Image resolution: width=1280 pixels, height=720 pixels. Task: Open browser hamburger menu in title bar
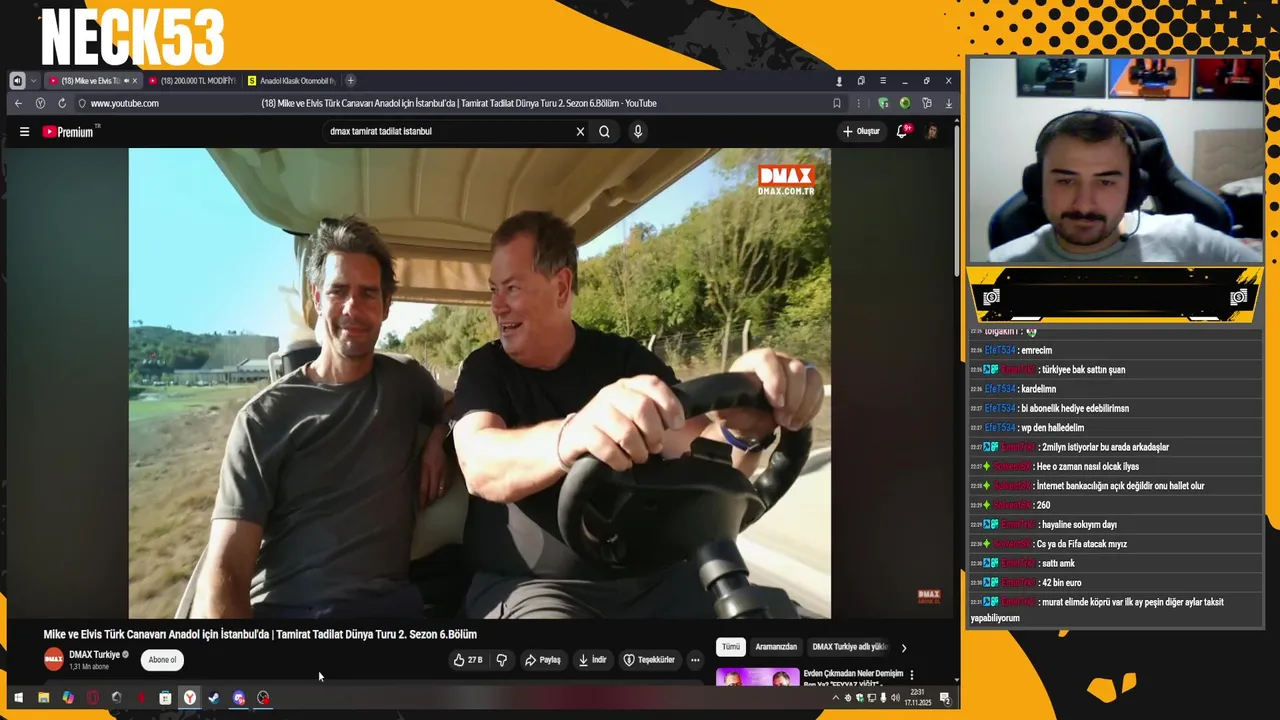coord(883,81)
